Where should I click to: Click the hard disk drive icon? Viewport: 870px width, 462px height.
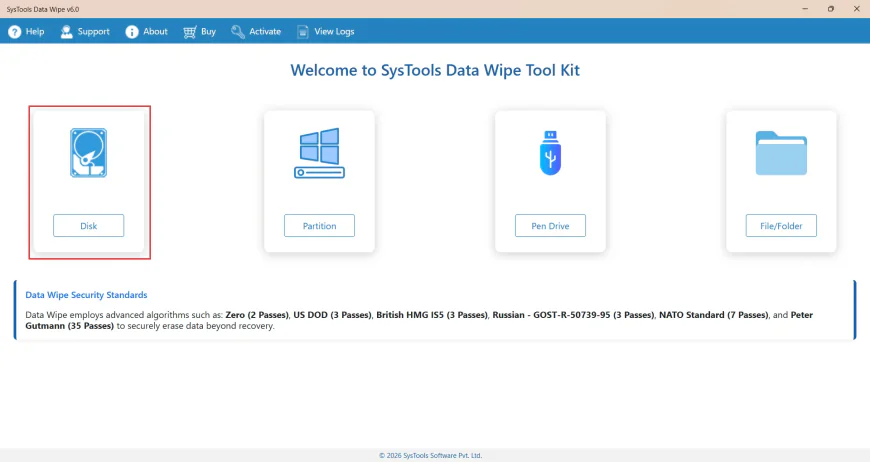[x=89, y=153]
